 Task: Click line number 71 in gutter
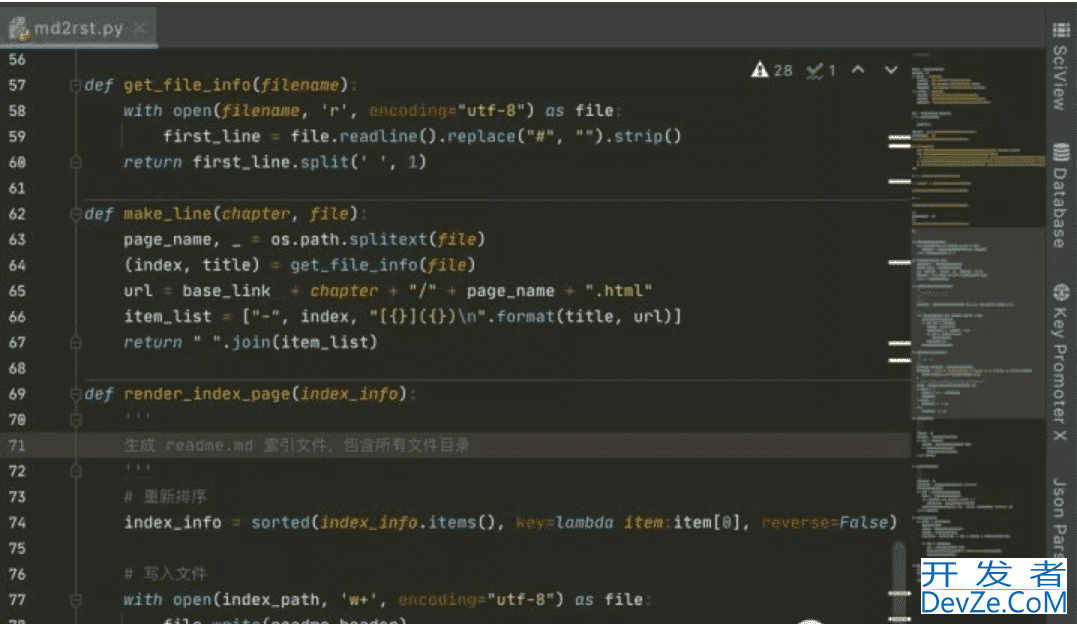click(x=17, y=445)
